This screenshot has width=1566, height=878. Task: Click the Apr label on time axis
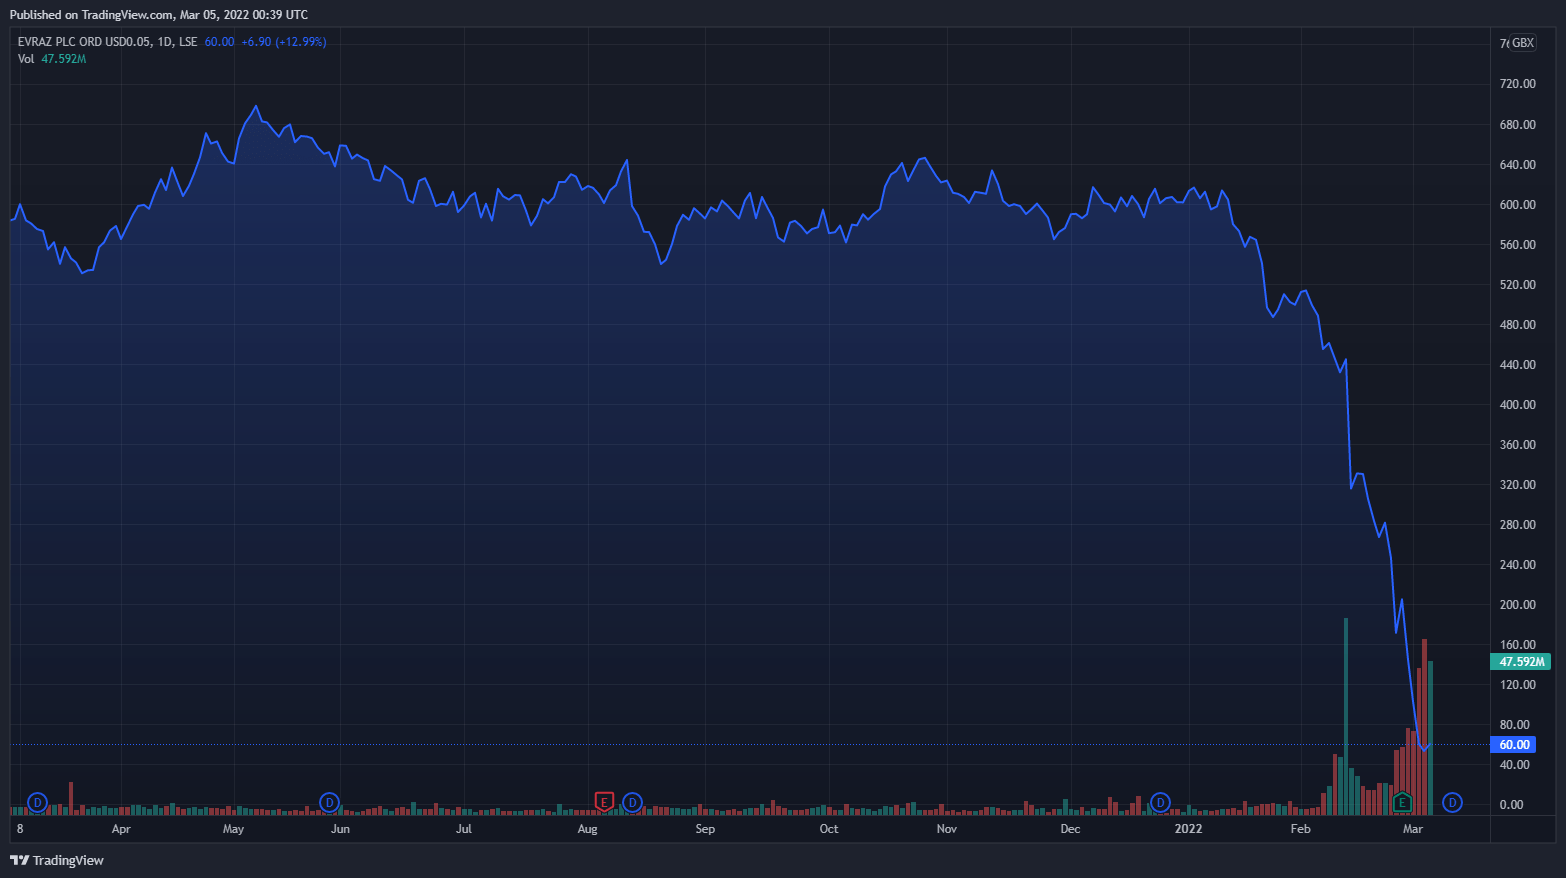tap(121, 829)
